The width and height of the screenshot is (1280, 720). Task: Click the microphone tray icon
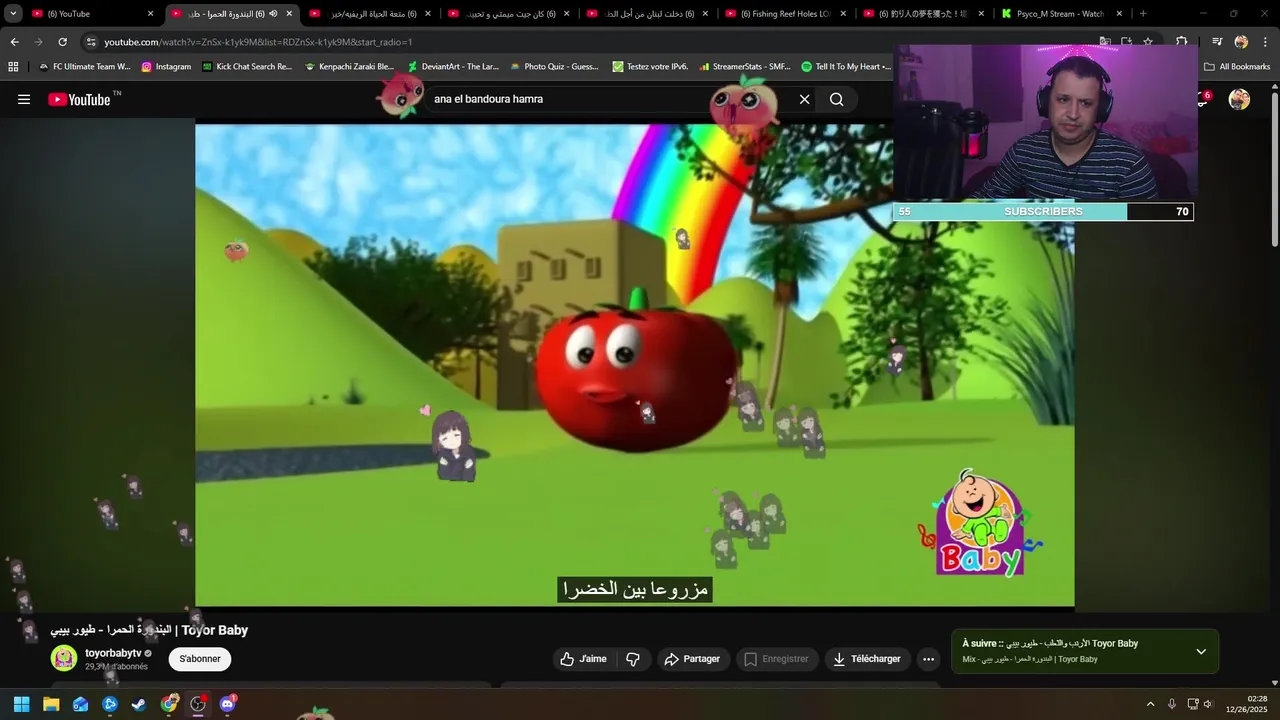(x=1172, y=704)
